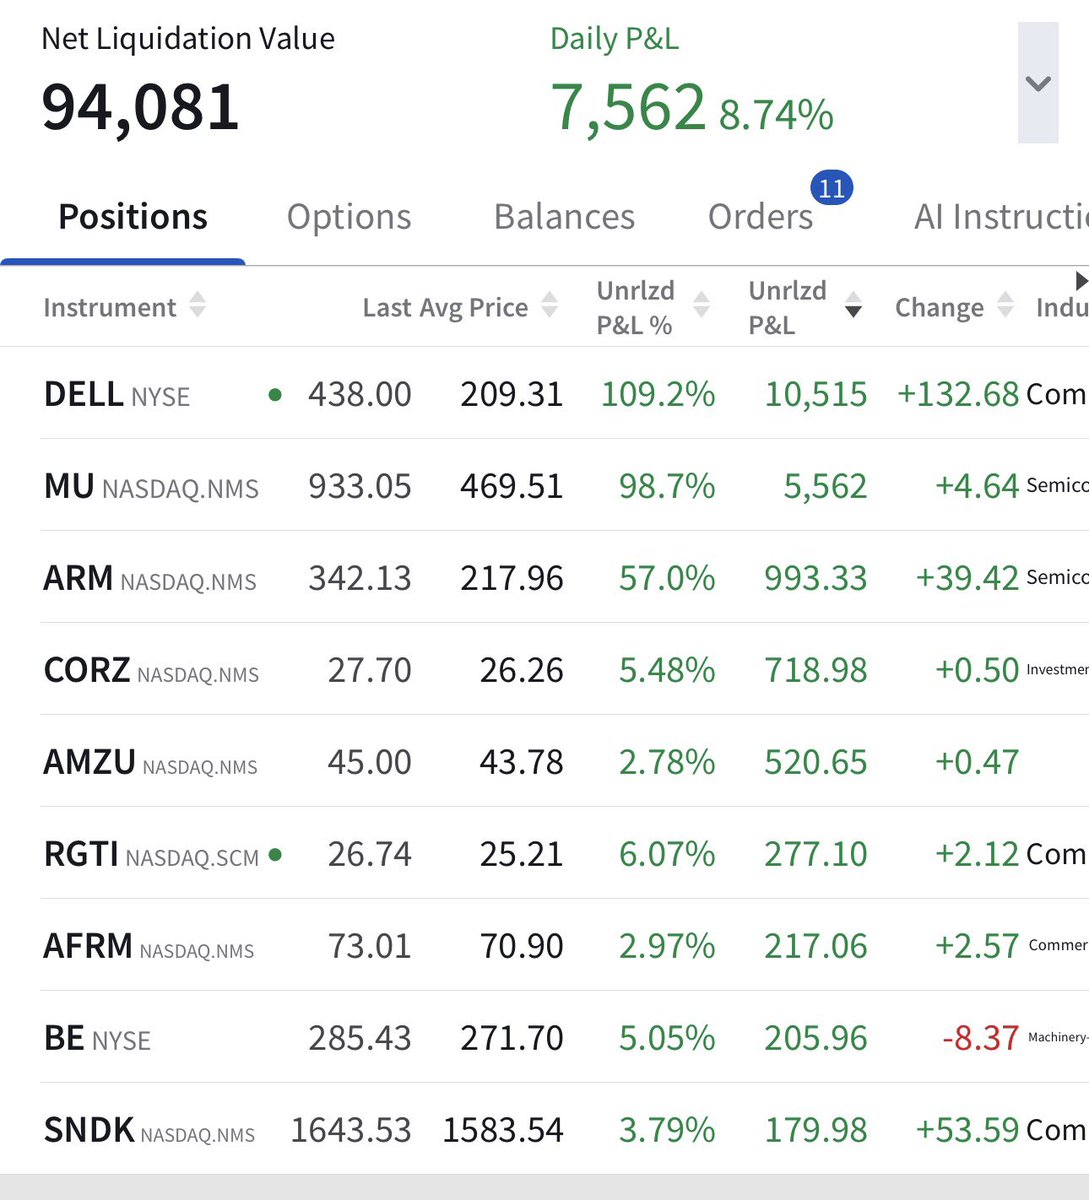
Task: Click Daily P&L value 7,562
Action: 628,107
